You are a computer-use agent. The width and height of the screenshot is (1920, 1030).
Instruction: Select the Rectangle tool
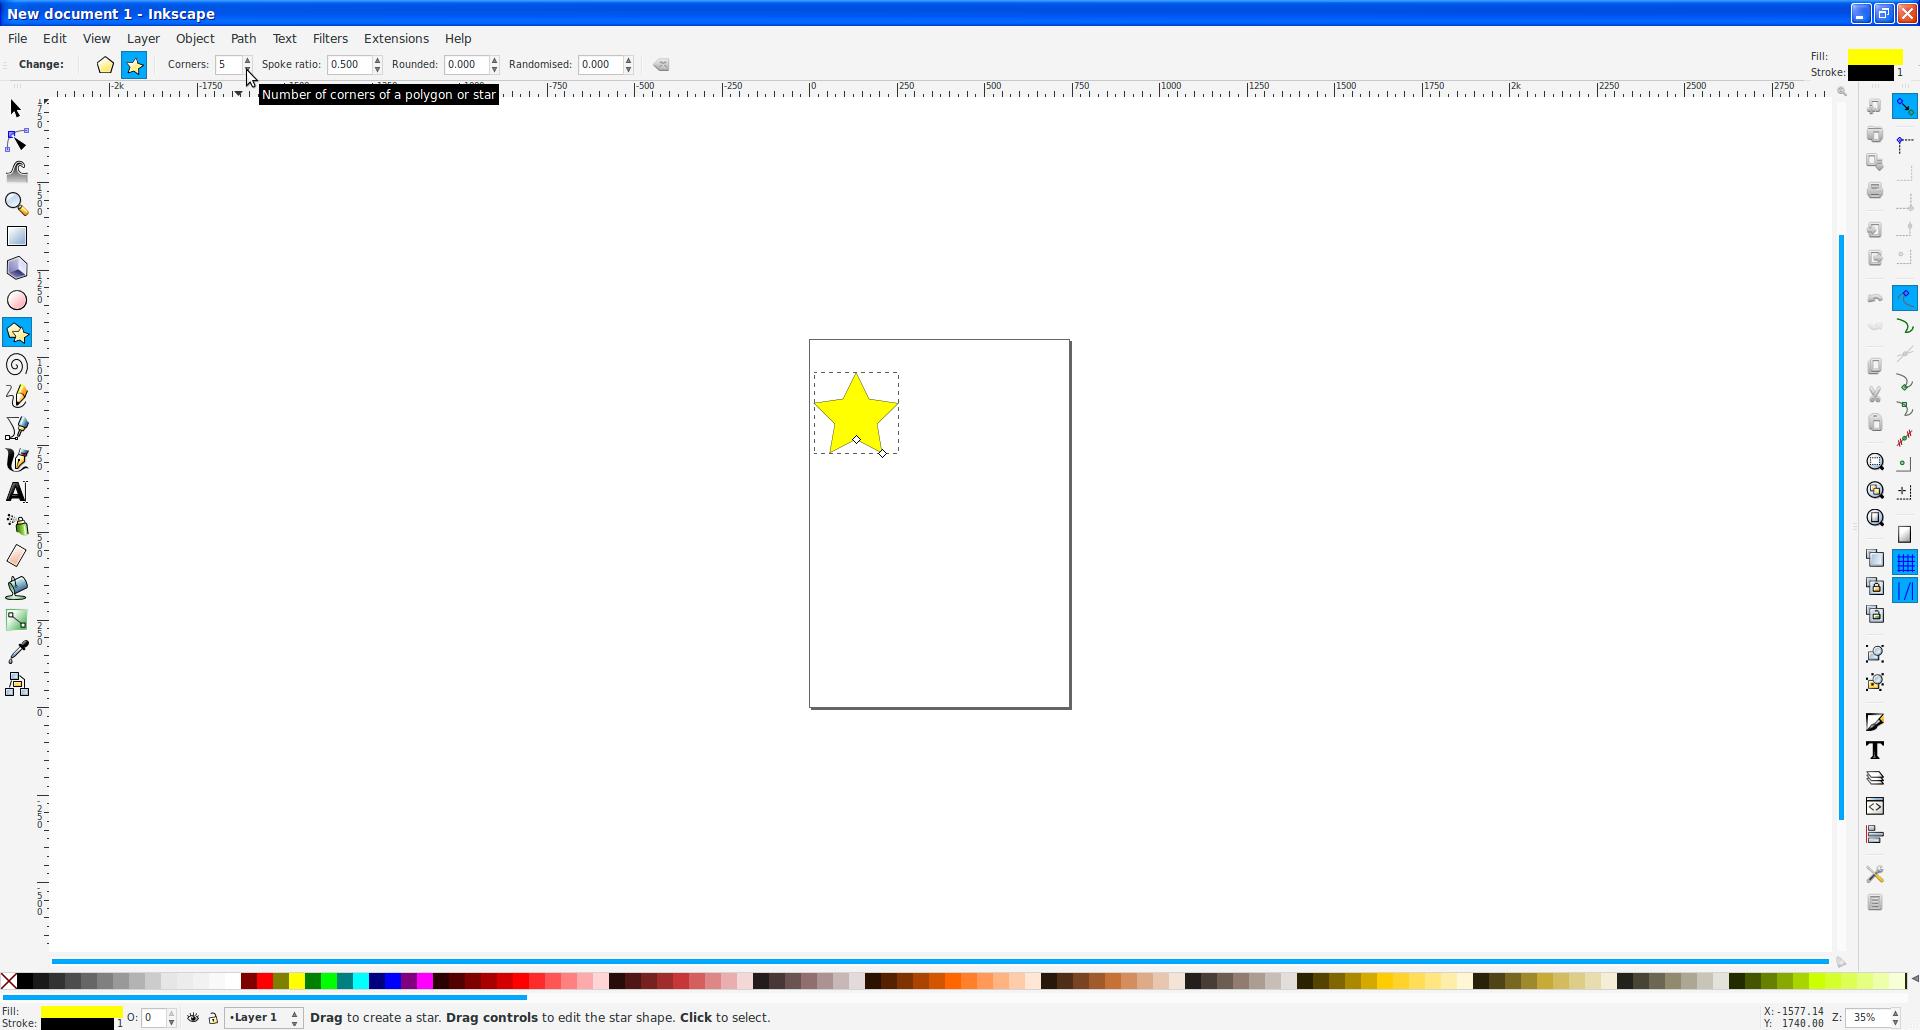pos(16,236)
